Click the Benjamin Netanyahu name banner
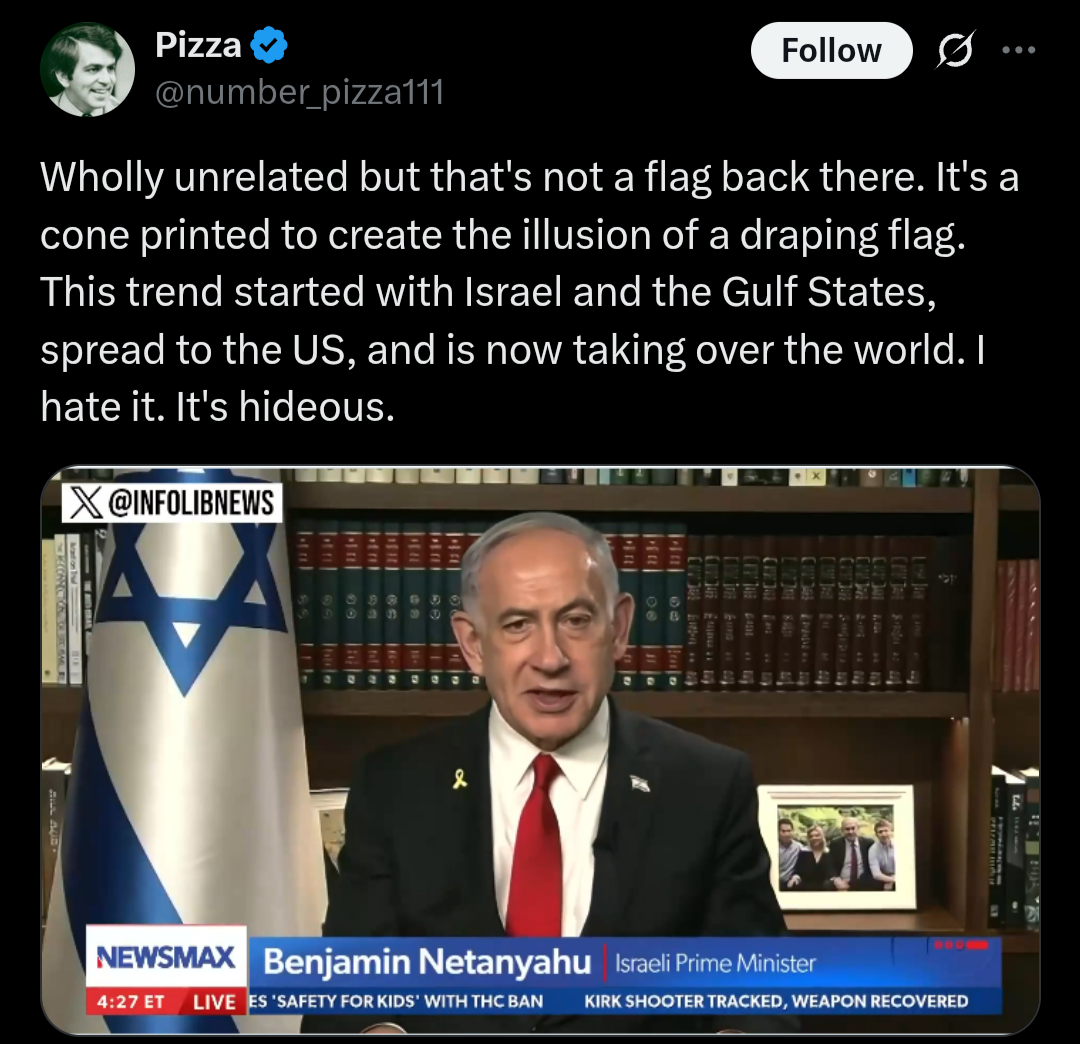Screen dimensions: 1080x1044 point(427,961)
